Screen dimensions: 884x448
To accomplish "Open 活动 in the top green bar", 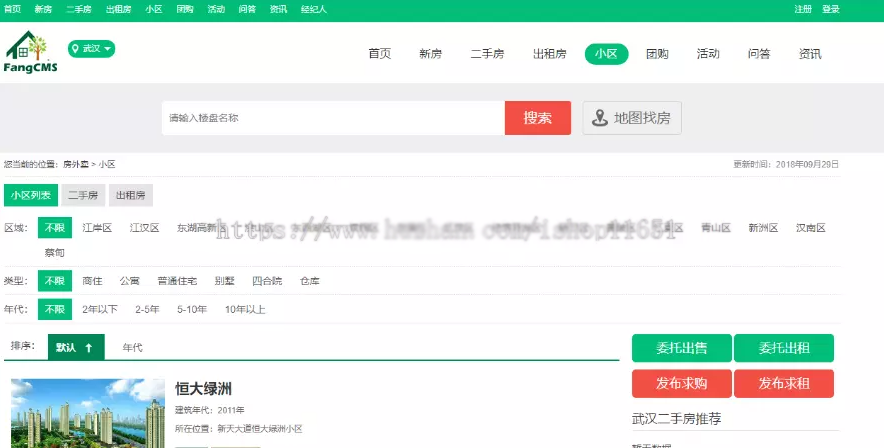I will click(216, 9).
